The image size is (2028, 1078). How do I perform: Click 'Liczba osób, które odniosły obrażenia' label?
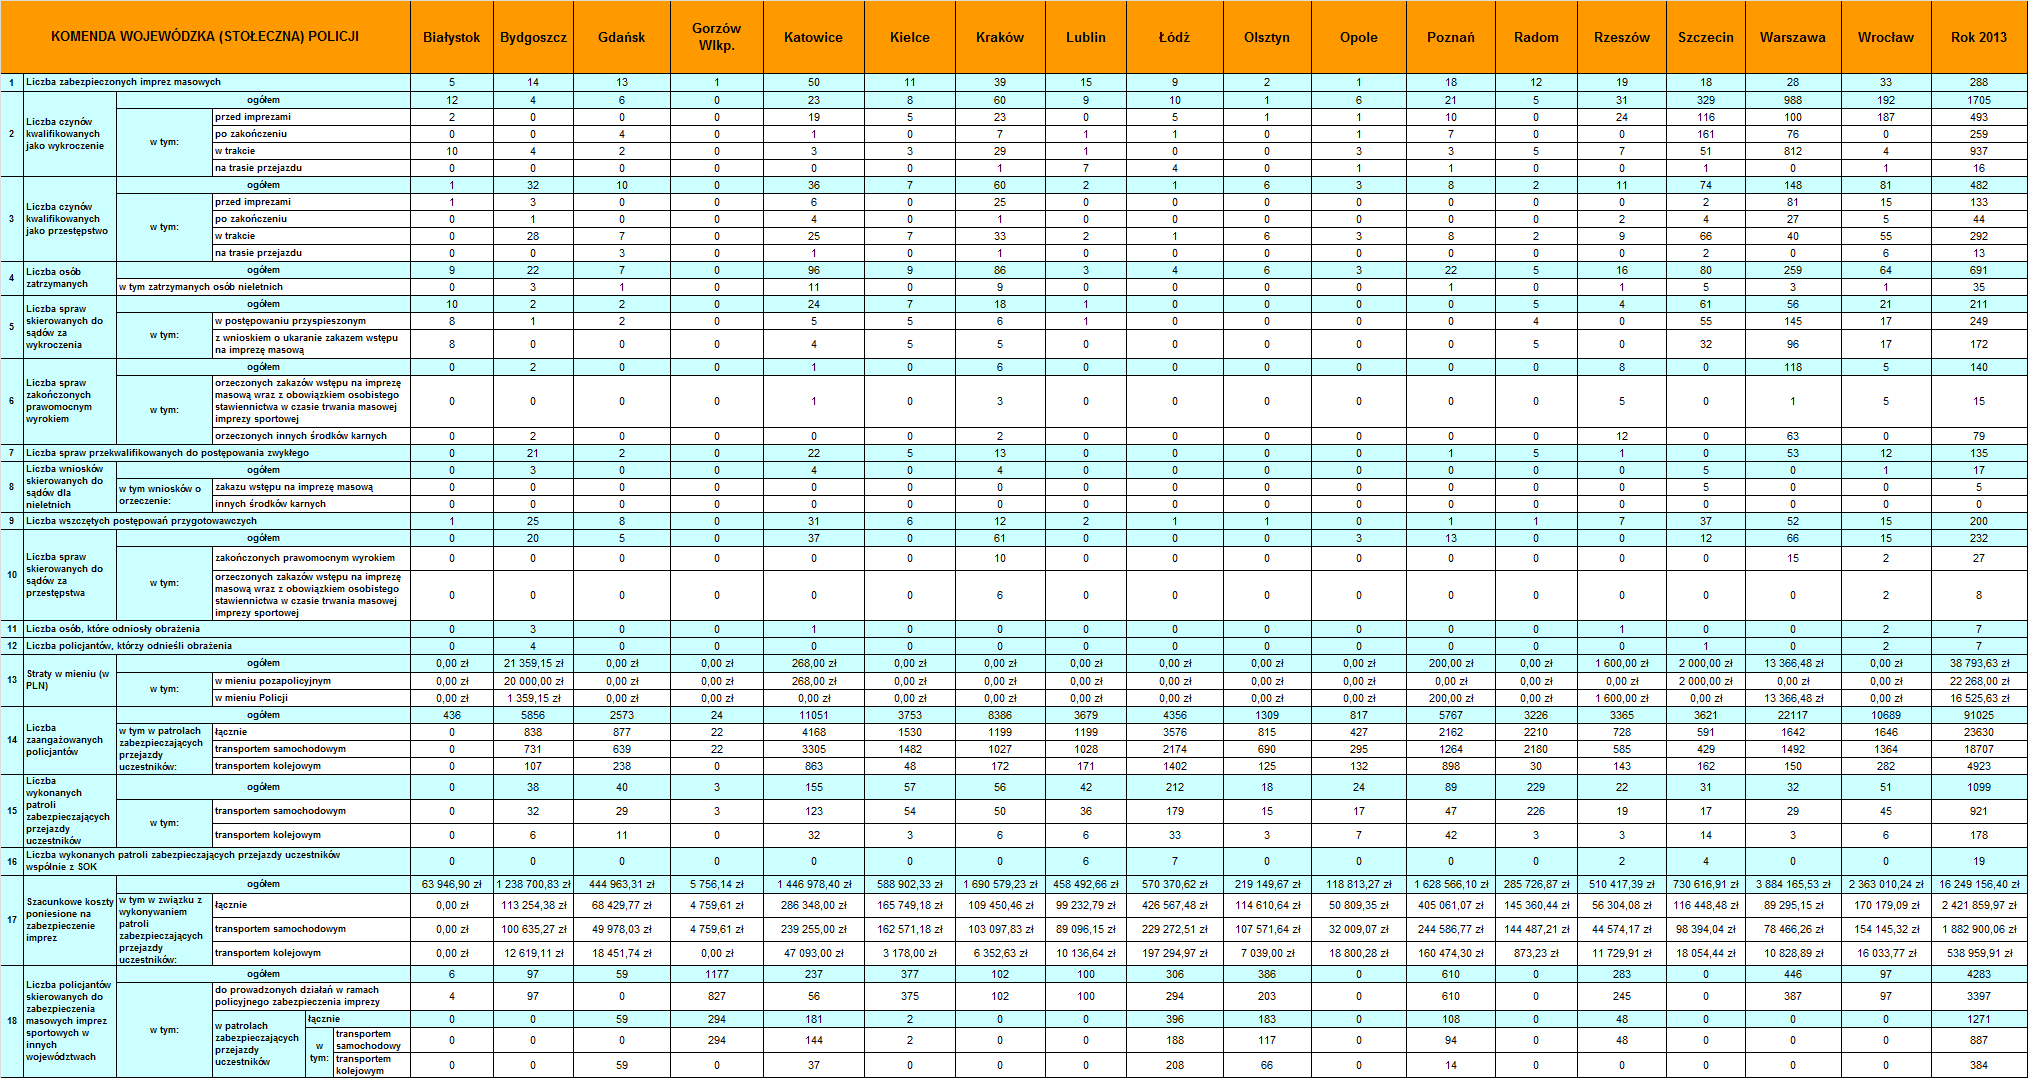point(217,629)
